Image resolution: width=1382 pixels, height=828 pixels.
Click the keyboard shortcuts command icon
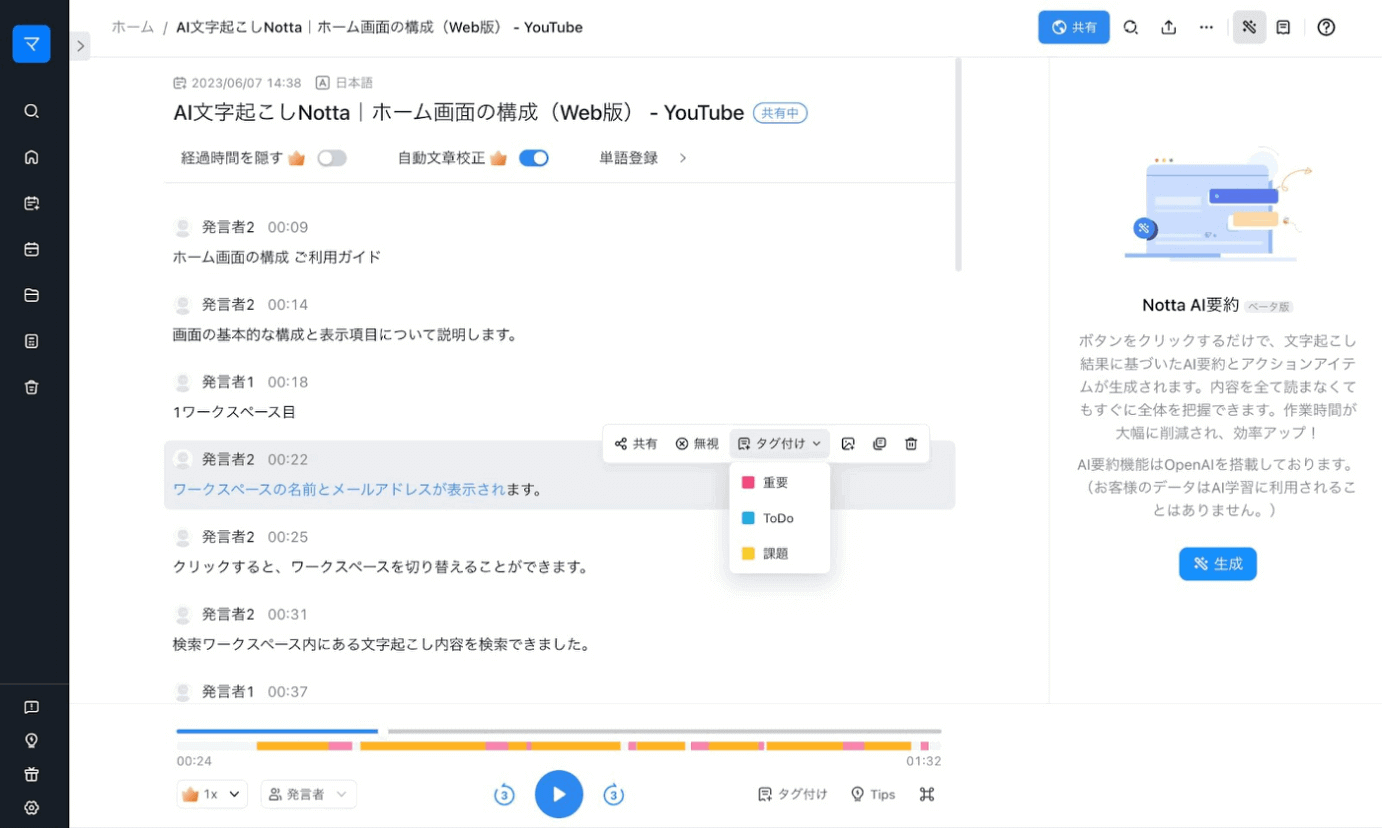tap(927, 794)
